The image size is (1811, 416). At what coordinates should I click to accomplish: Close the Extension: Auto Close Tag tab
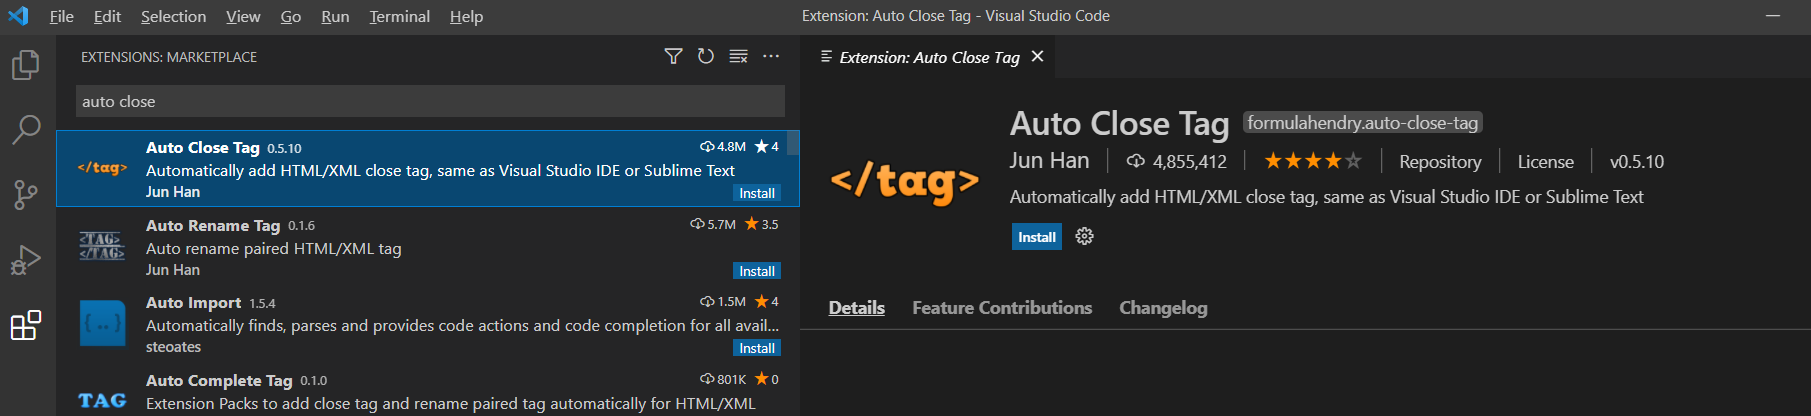pos(1037,56)
